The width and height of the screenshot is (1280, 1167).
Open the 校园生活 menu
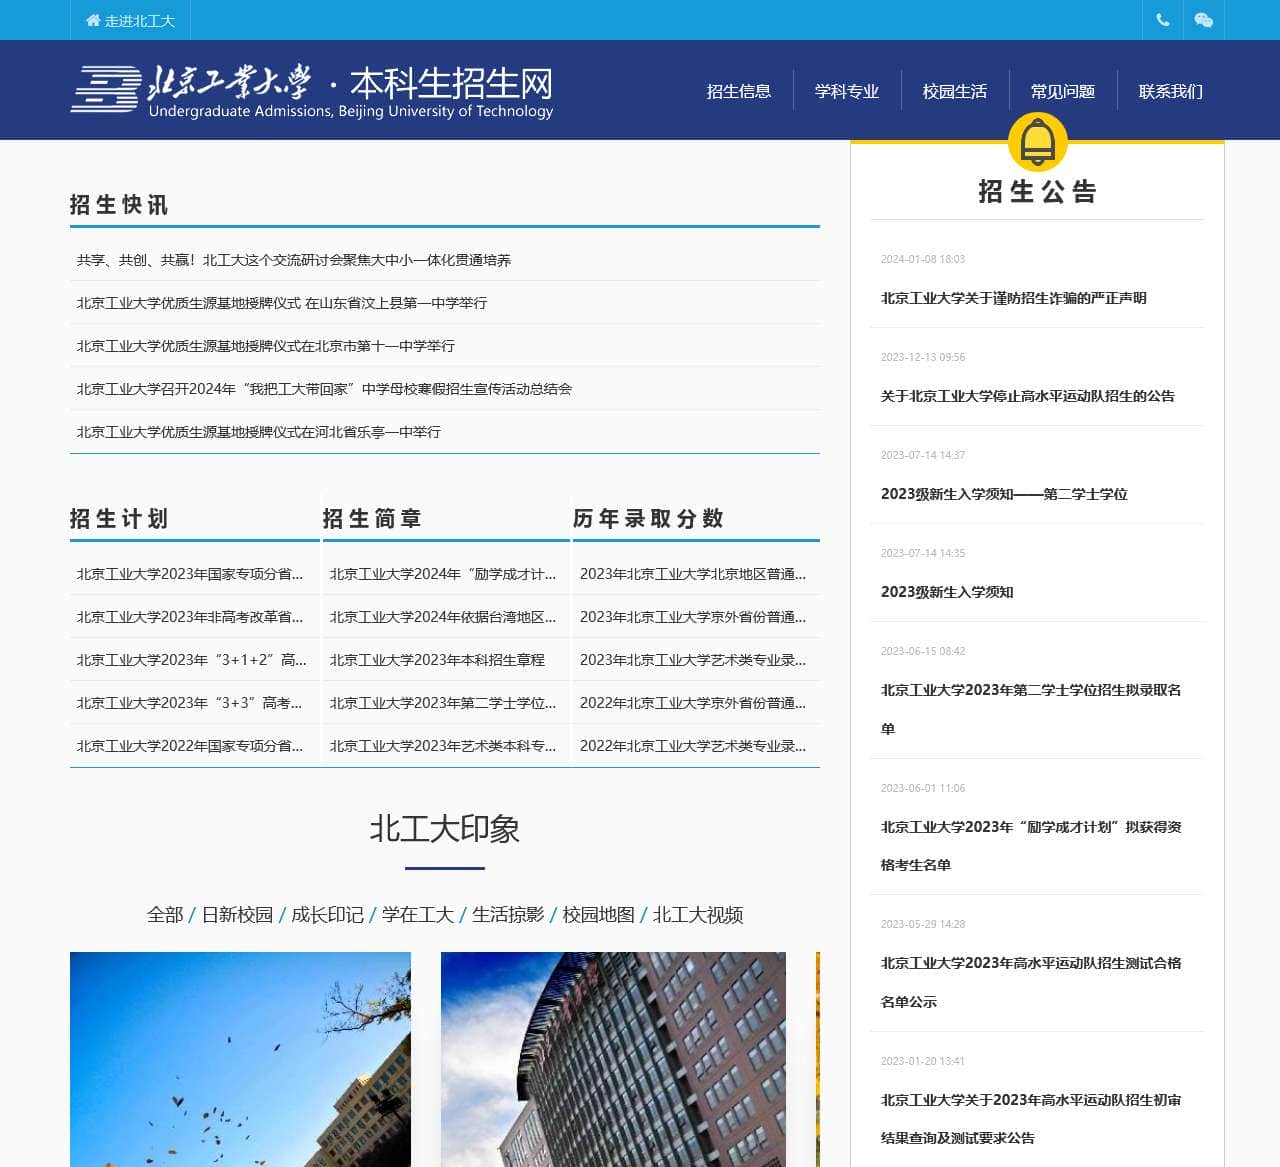tap(955, 91)
